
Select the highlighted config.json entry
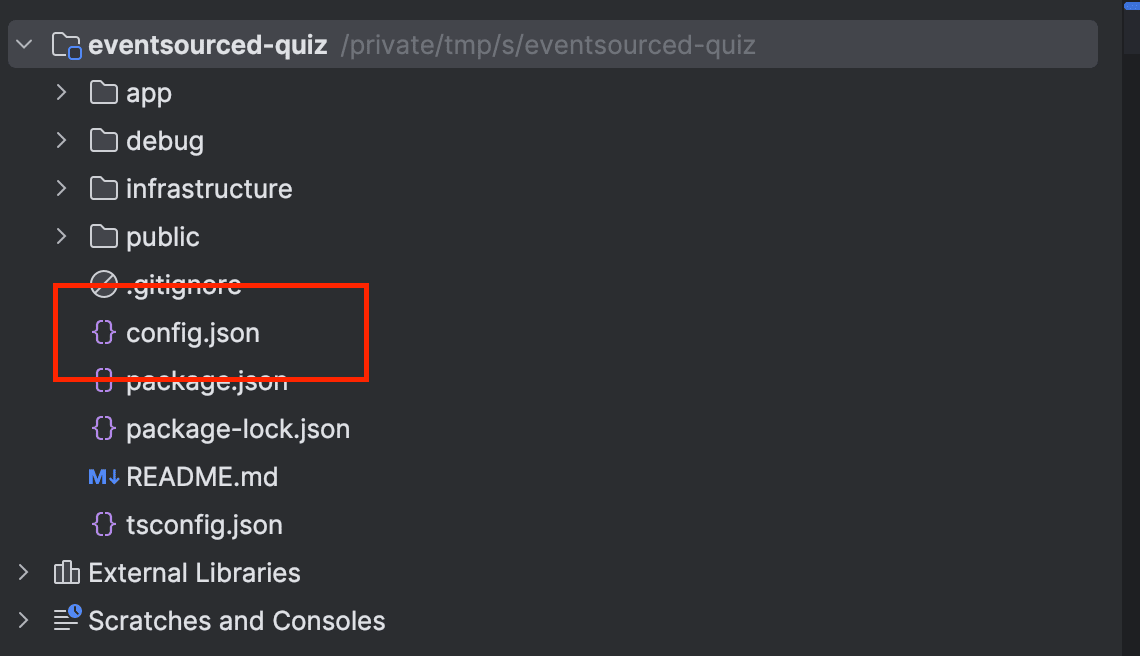(x=194, y=332)
